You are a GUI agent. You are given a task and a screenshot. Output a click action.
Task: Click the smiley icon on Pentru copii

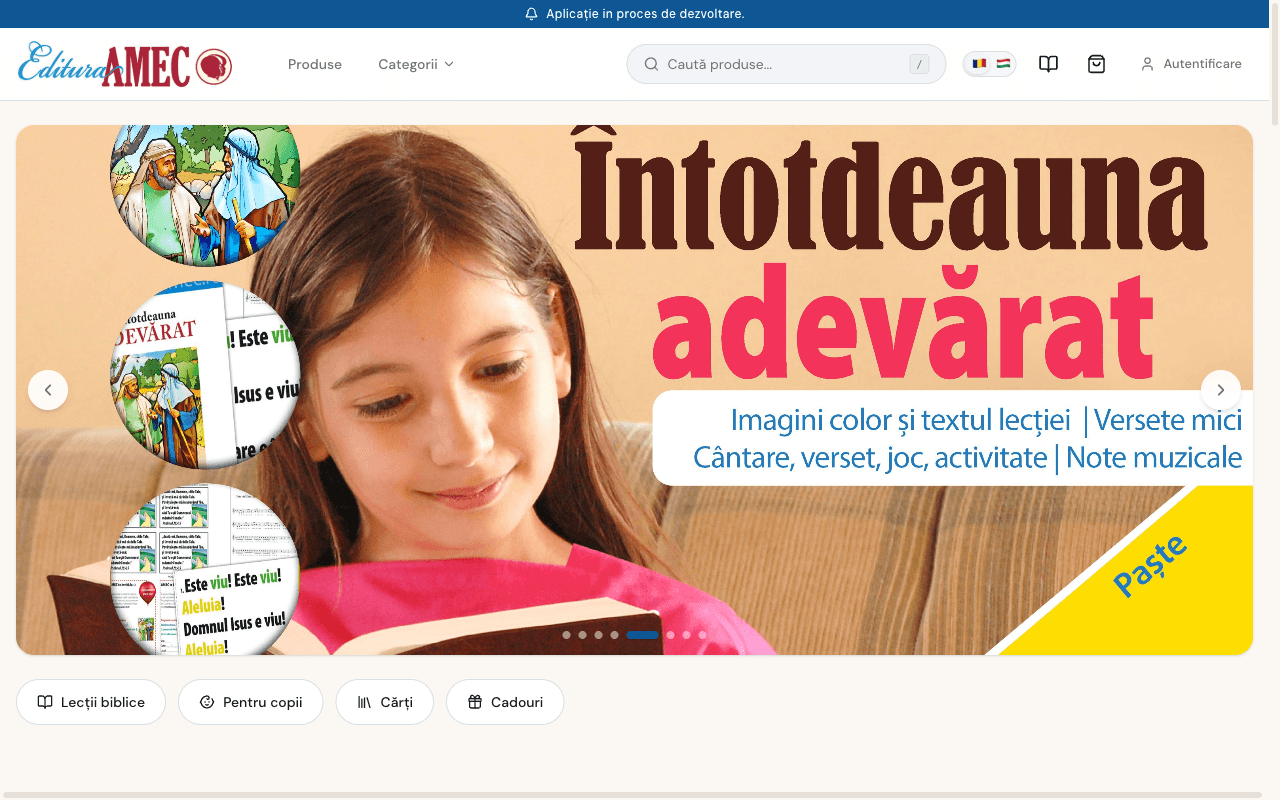[x=205, y=702]
